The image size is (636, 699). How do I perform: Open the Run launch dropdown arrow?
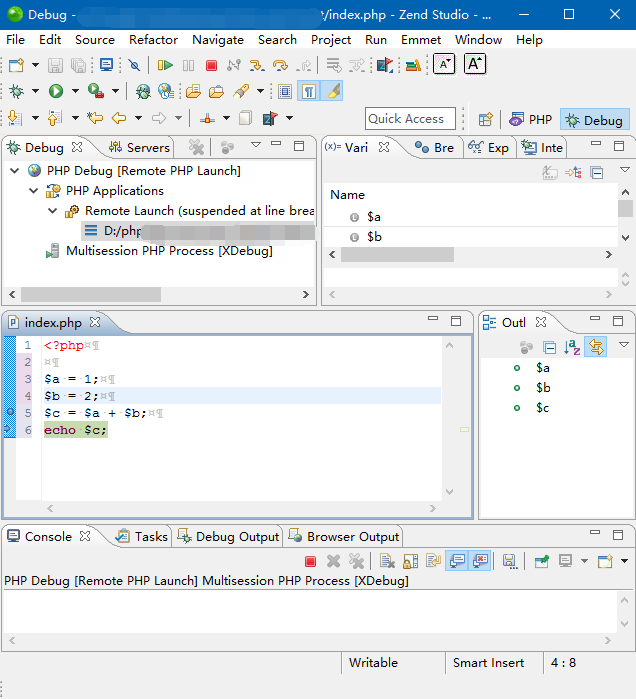click(75, 91)
